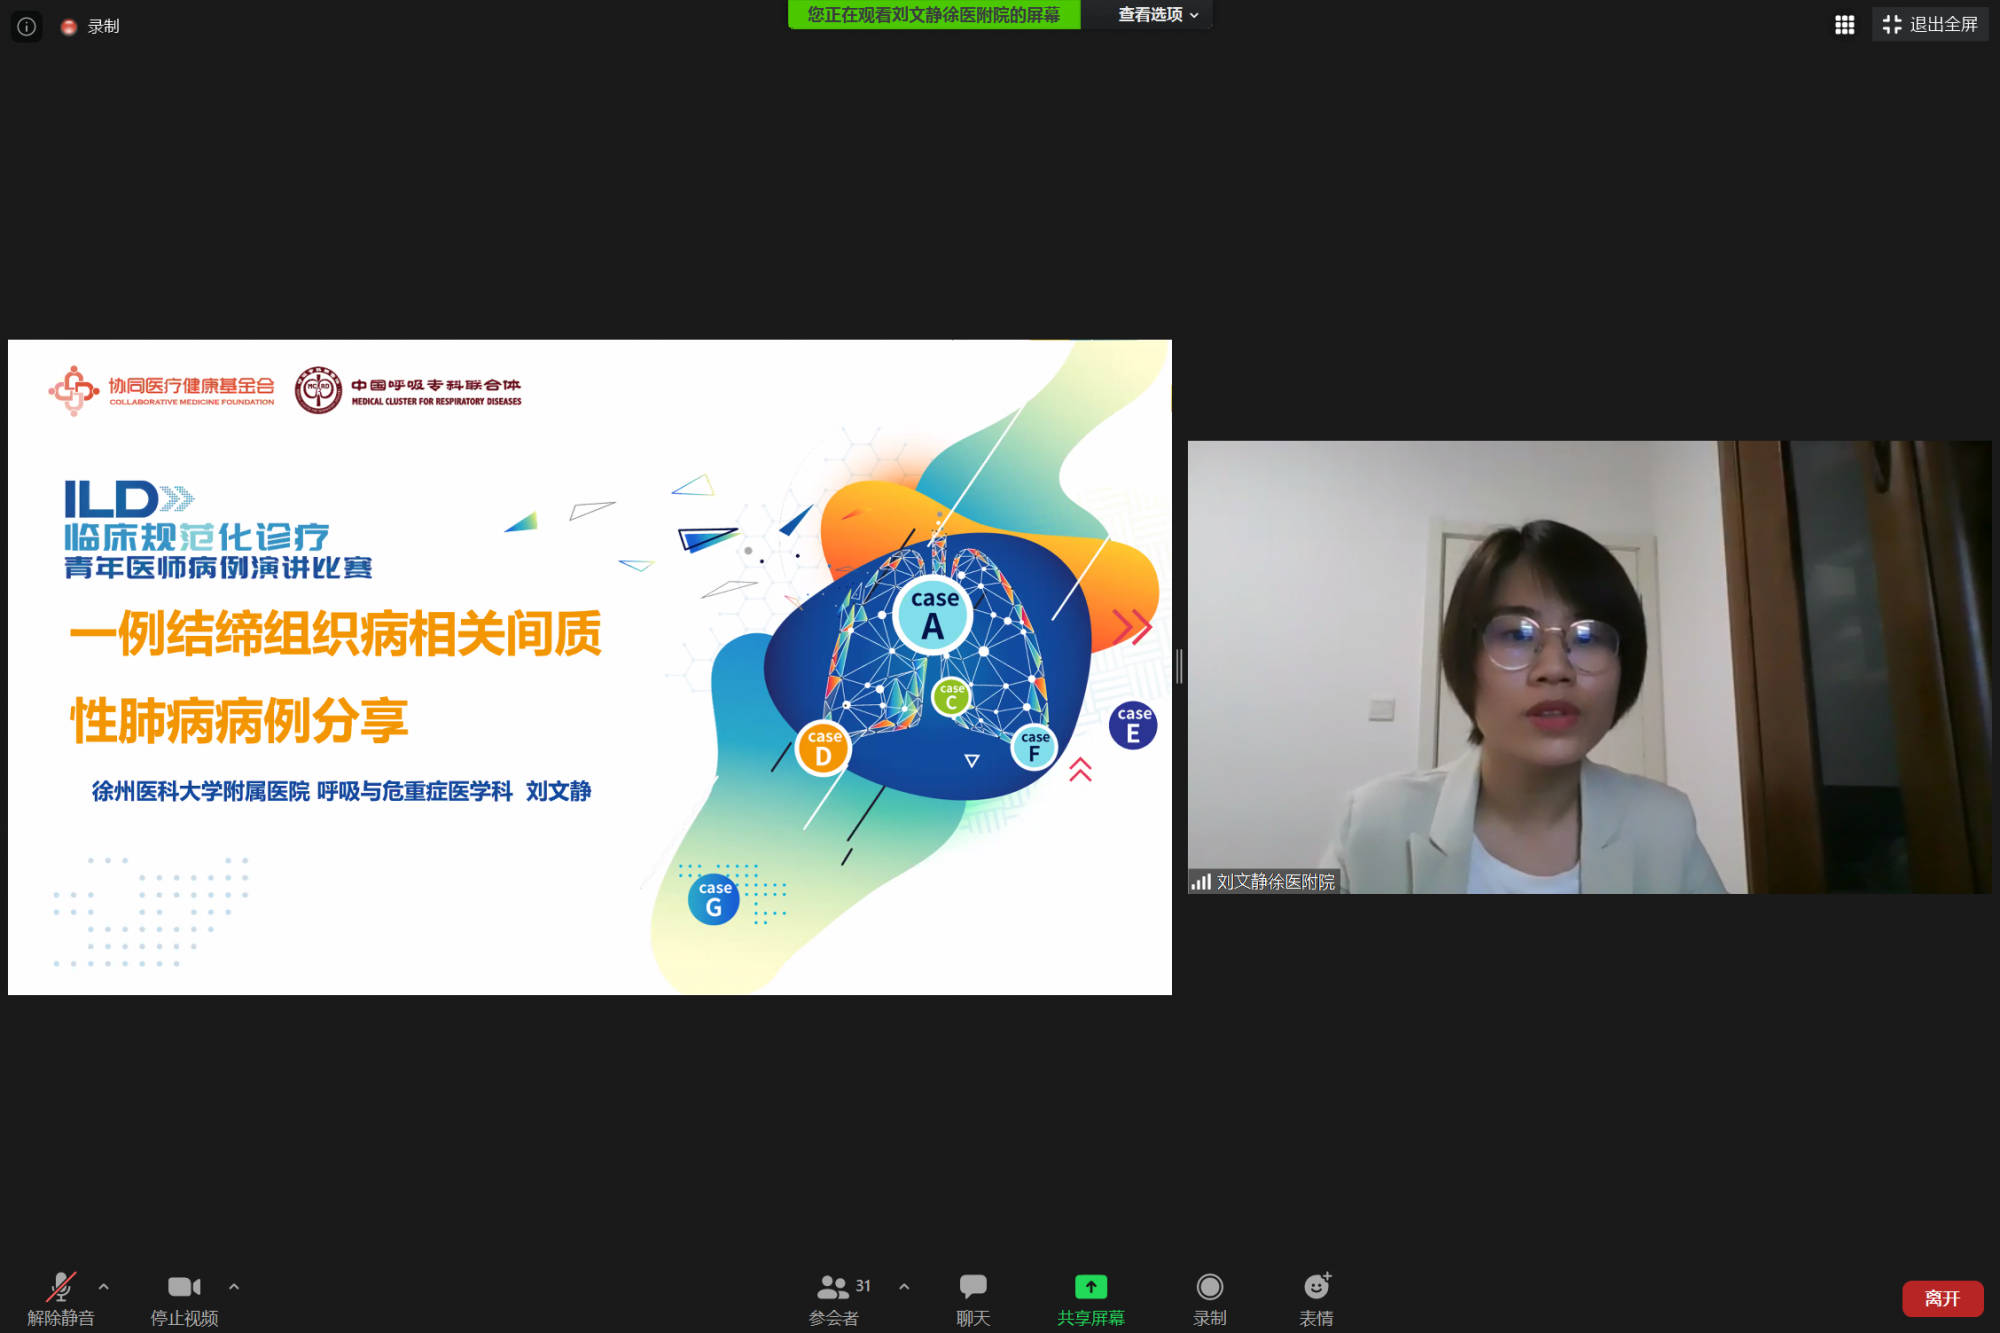Click signal strength icon on speaker name

[x=1200, y=882]
